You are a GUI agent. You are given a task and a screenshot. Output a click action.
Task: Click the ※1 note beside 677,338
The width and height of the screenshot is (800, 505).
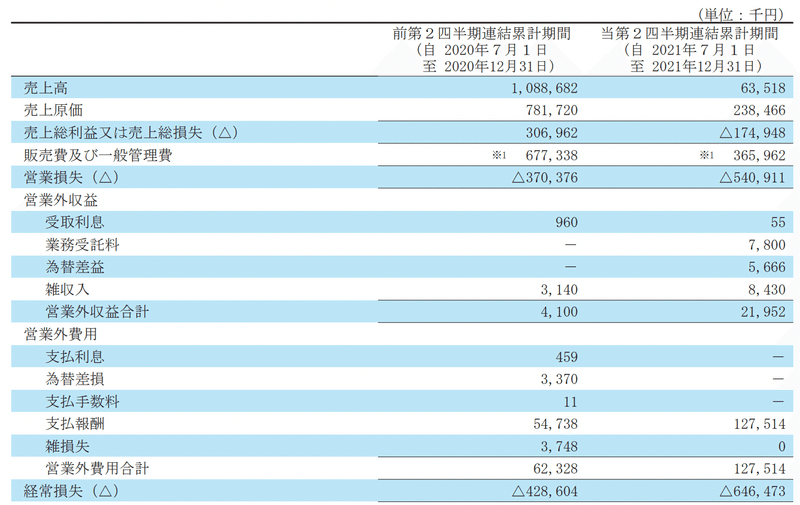[499, 155]
